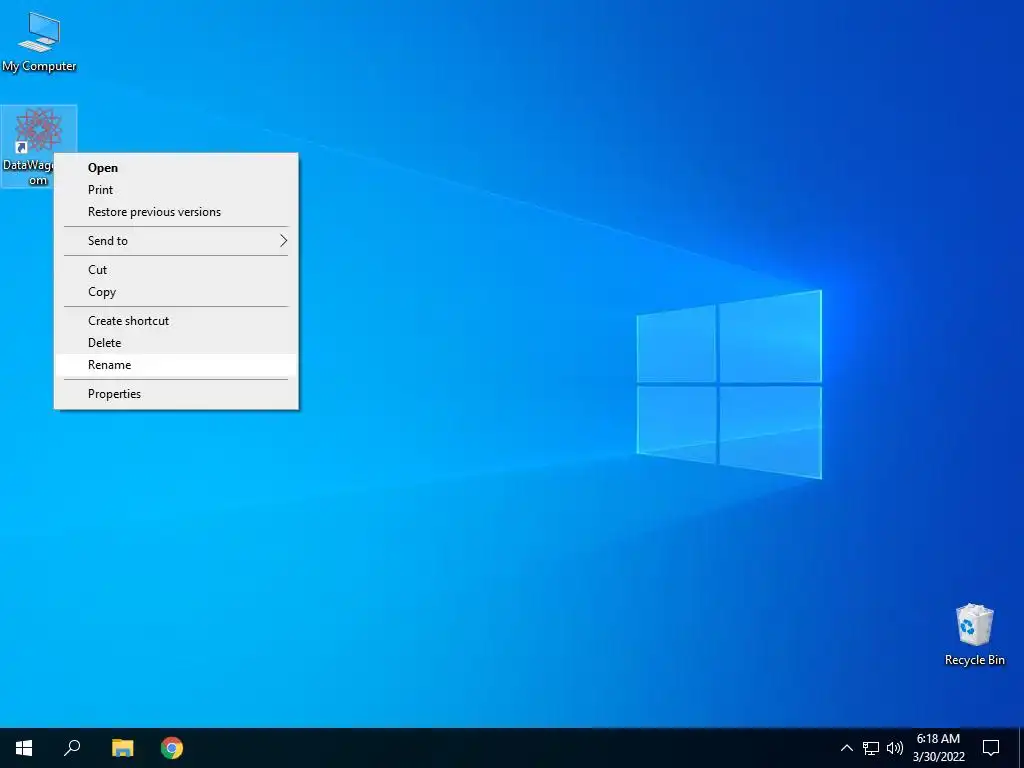The width and height of the screenshot is (1024, 768).
Task: Select Restore previous versions
Action: coord(176,212)
